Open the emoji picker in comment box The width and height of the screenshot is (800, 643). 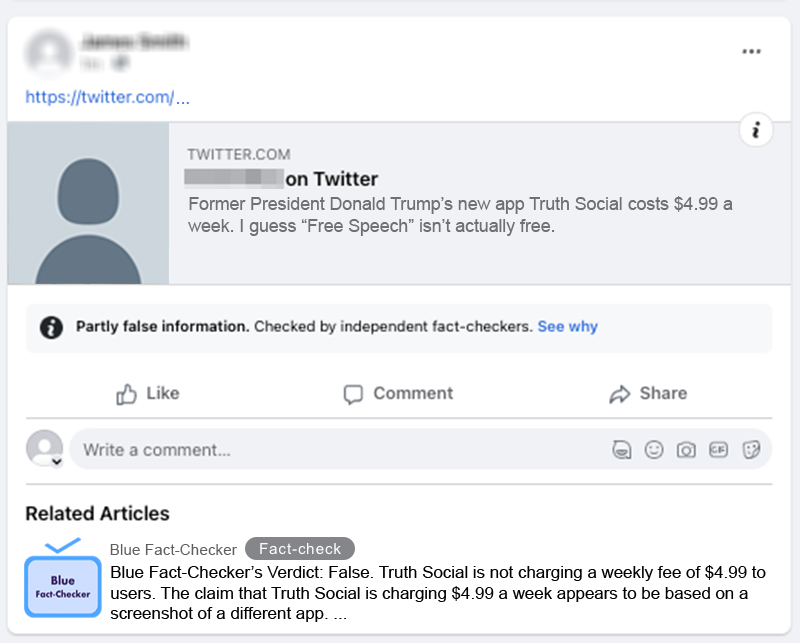point(654,450)
